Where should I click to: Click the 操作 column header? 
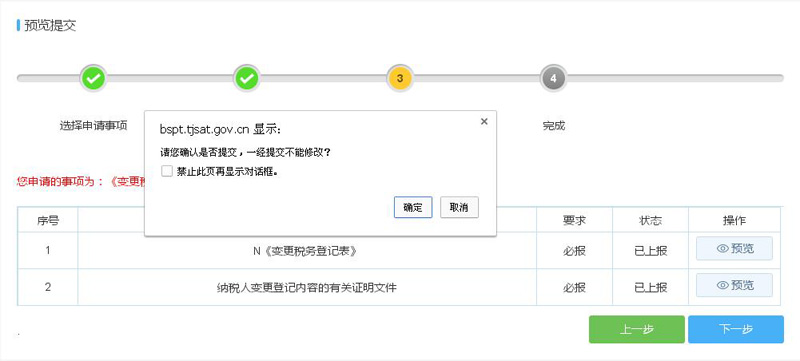[x=734, y=220]
